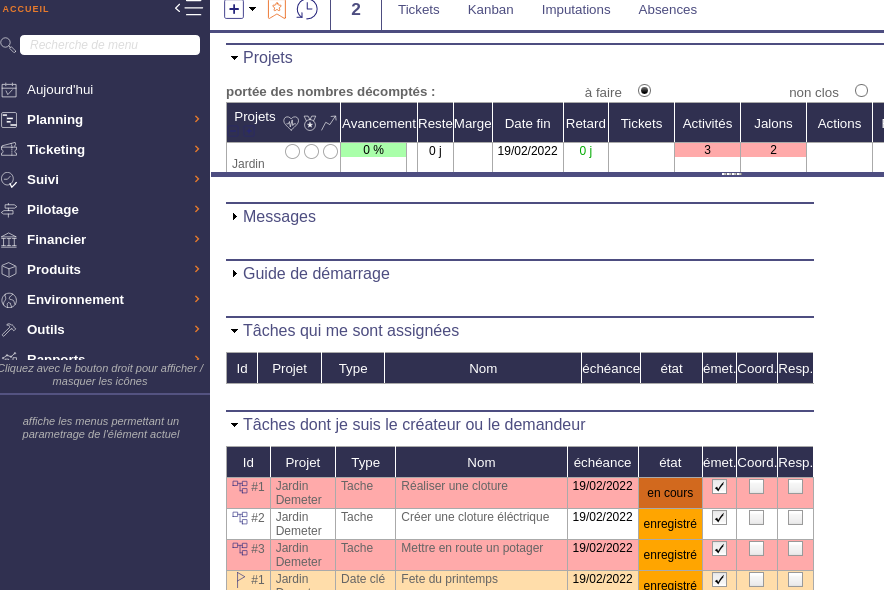The width and height of the screenshot is (884, 590).
Task: Open the dropdown arrow next to the plus button
Action: click(252, 9)
